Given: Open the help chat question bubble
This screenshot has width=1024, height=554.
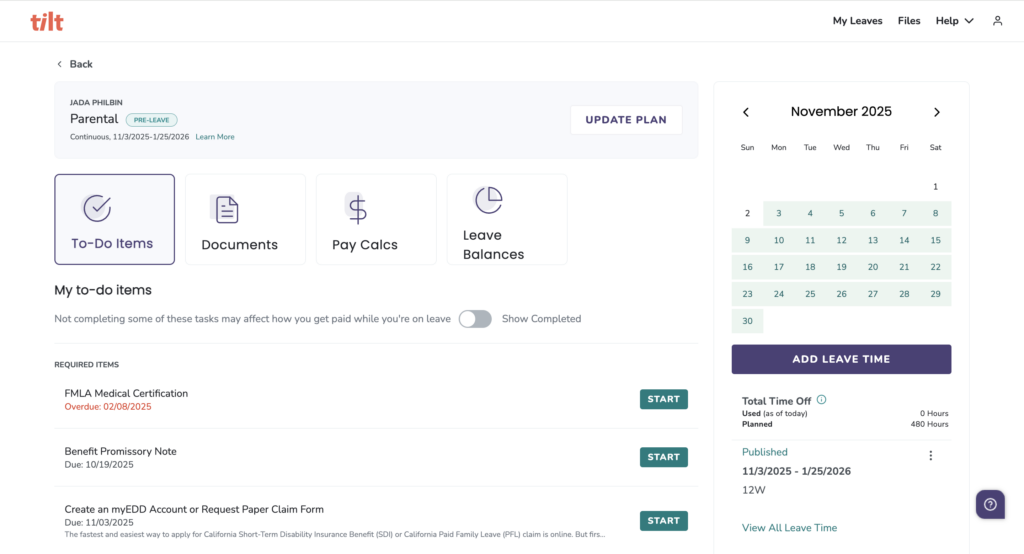Looking at the screenshot, I should 990,504.
